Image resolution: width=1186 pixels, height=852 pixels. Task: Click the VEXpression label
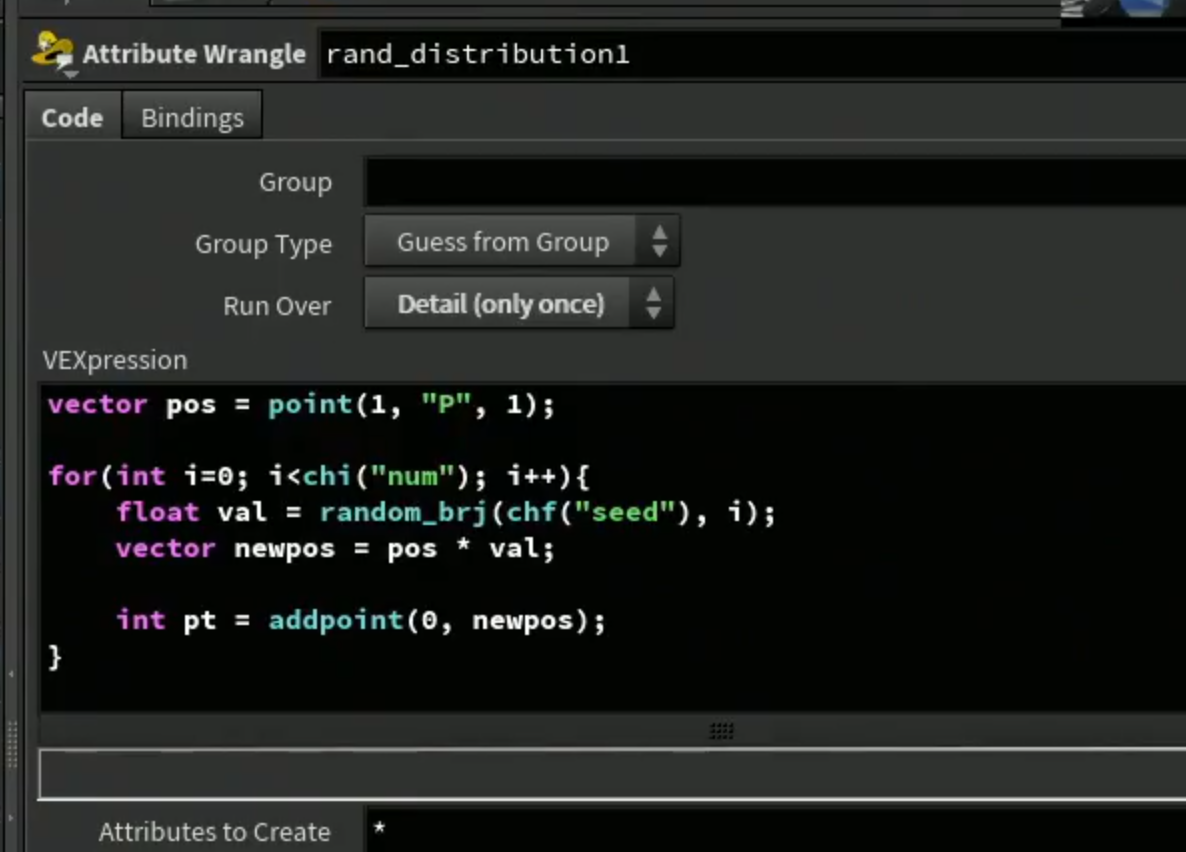tap(115, 360)
